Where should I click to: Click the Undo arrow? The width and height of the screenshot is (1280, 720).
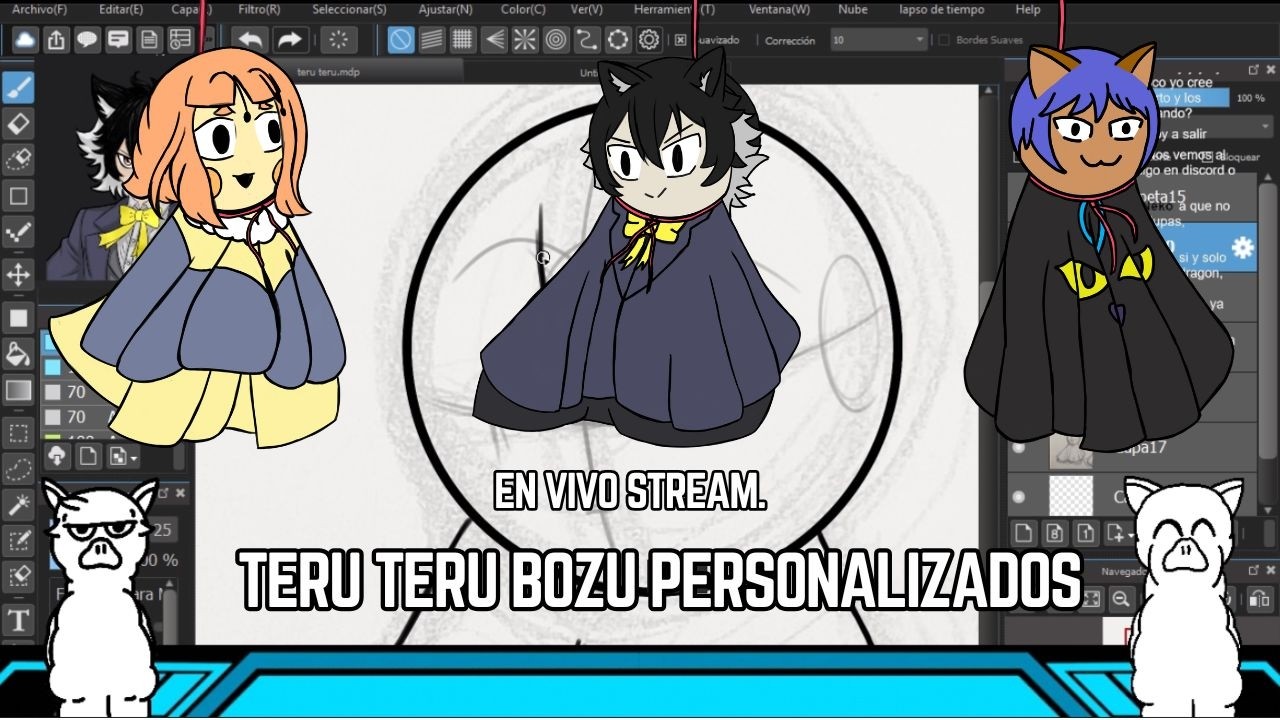click(x=251, y=40)
